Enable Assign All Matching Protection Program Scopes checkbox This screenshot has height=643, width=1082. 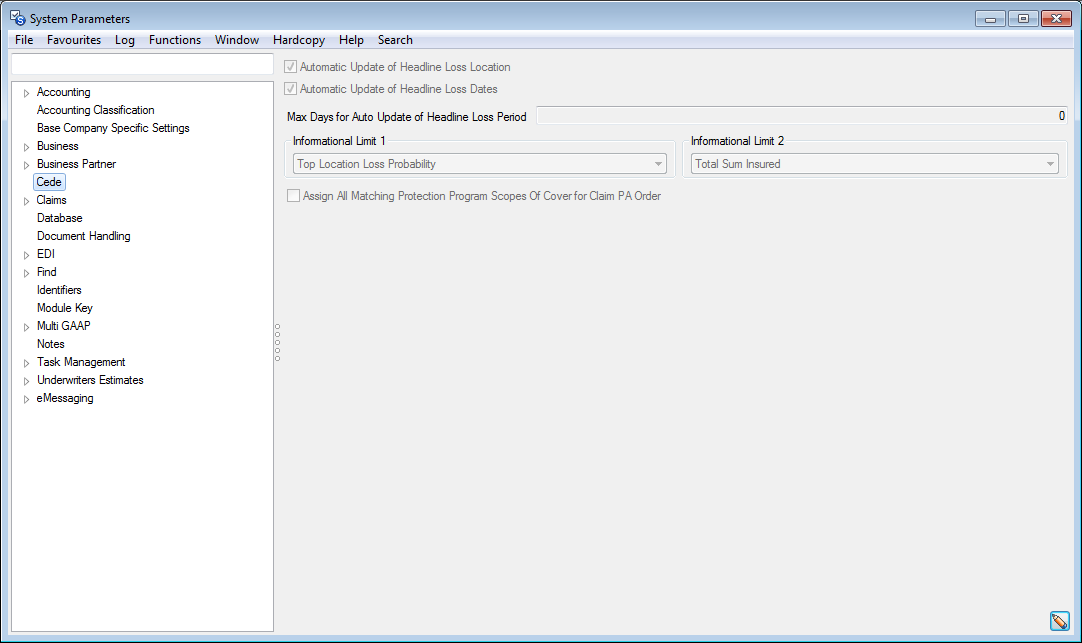point(294,196)
